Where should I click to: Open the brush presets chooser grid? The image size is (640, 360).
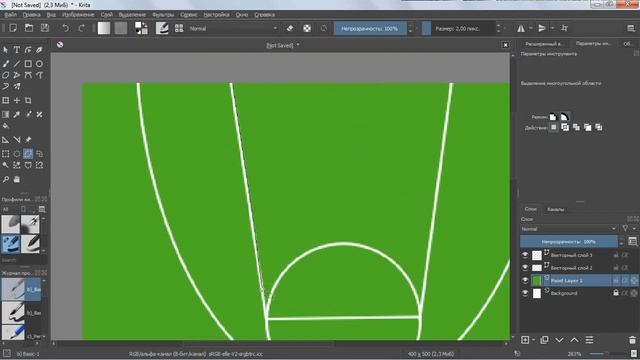tap(179, 28)
